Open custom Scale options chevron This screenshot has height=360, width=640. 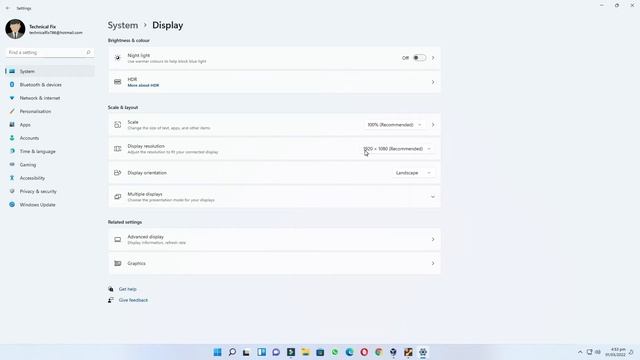point(433,125)
